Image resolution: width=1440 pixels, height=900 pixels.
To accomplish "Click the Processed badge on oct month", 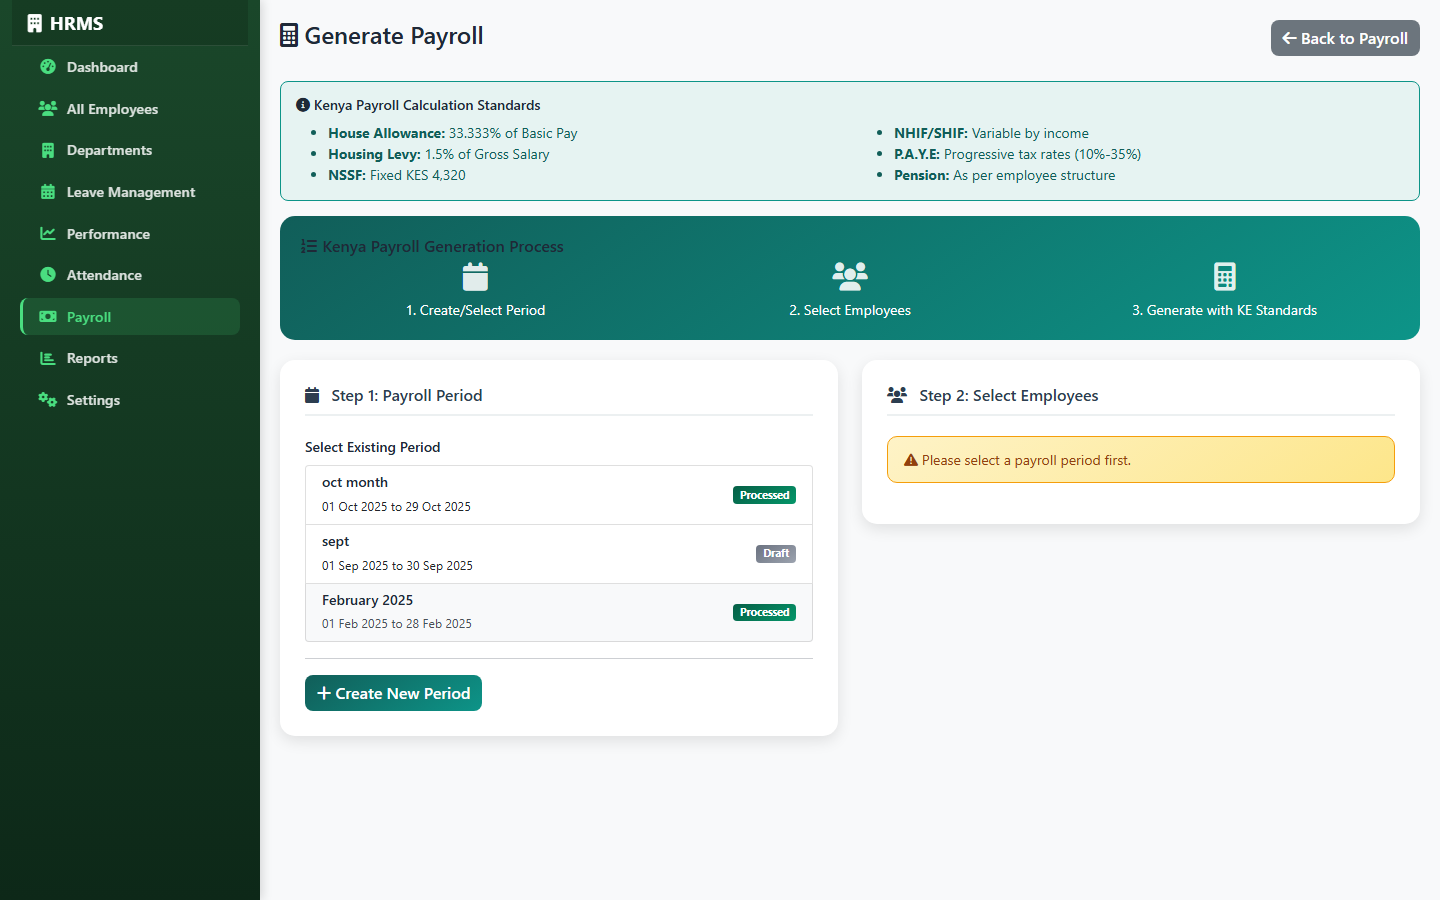I will pos(765,495).
